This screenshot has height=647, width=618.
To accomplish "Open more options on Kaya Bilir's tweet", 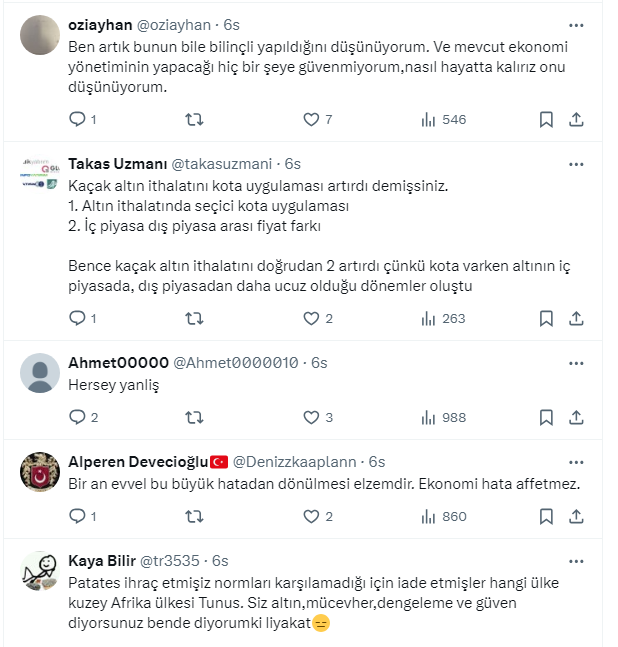I will 576,561.
